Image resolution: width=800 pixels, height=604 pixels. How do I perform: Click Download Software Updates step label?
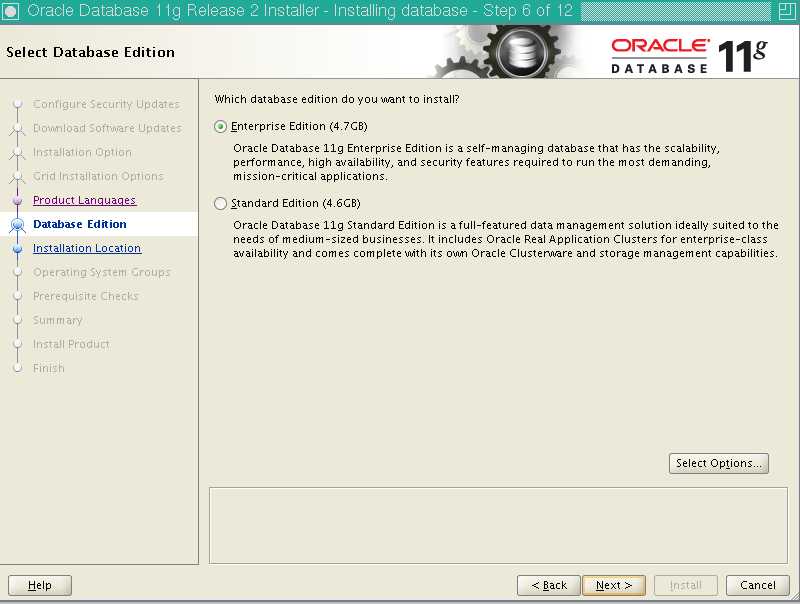pyautogui.click(x=107, y=128)
